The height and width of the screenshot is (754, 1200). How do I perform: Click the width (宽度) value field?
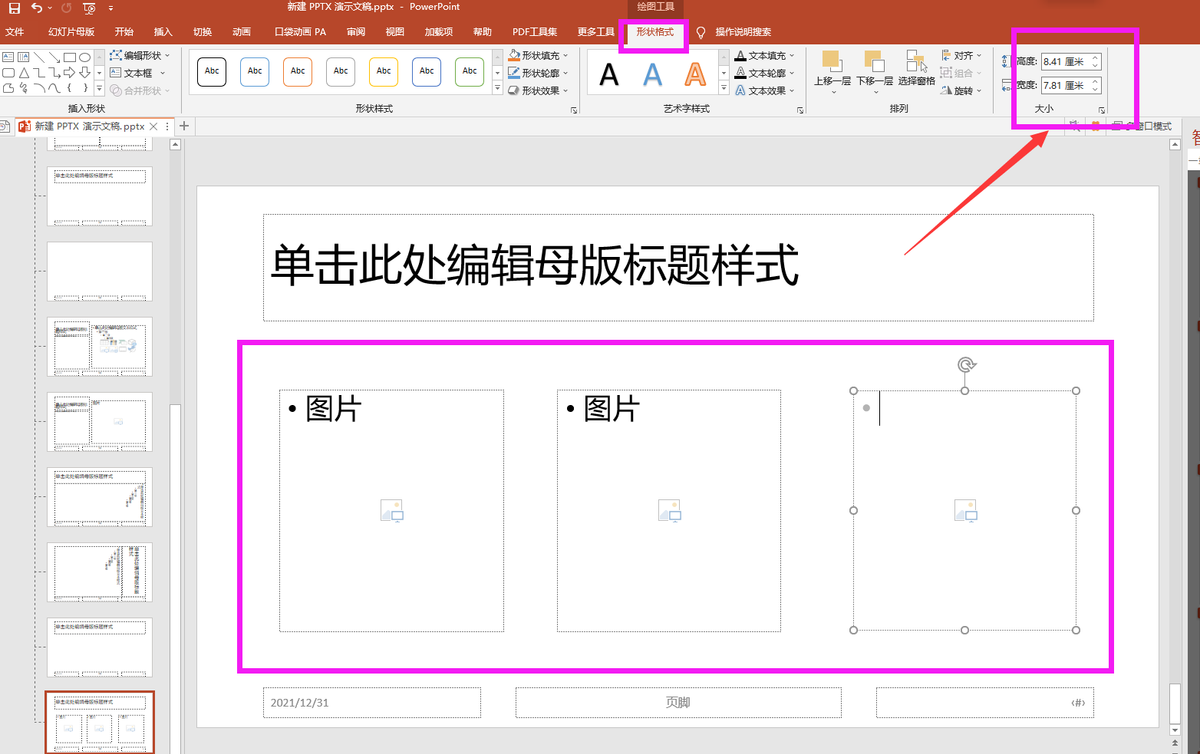pyautogui.click(x=1064, y=86)
